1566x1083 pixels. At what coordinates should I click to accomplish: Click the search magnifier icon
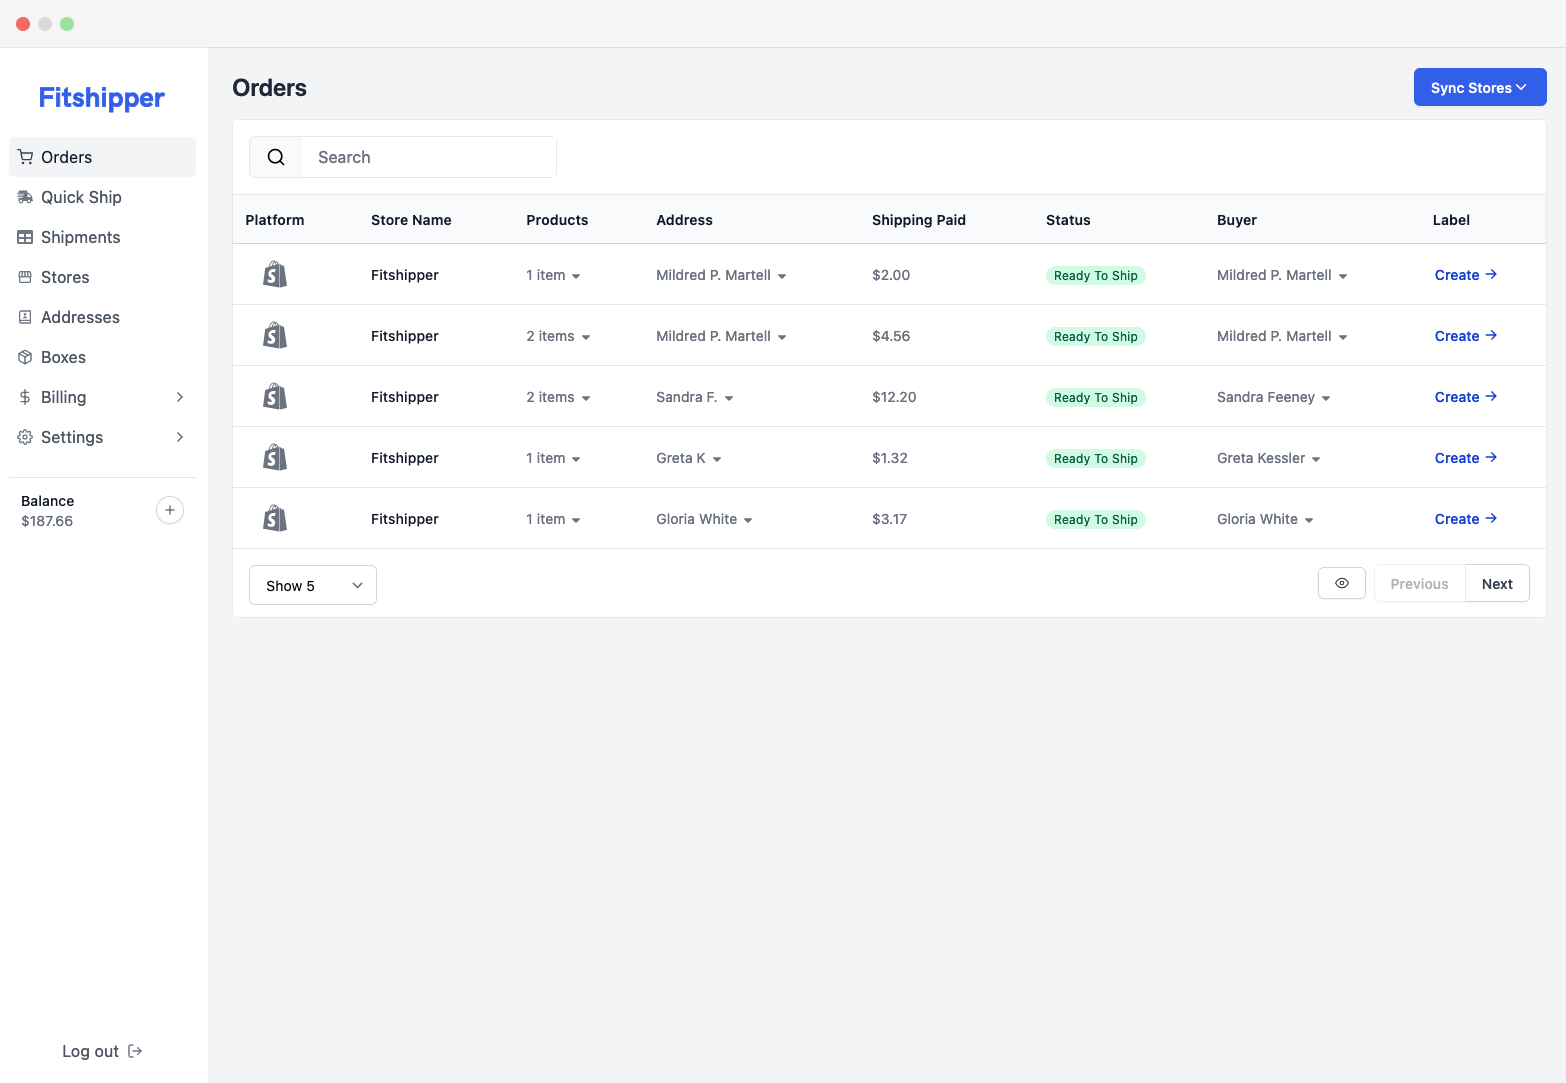pos(276,157)
